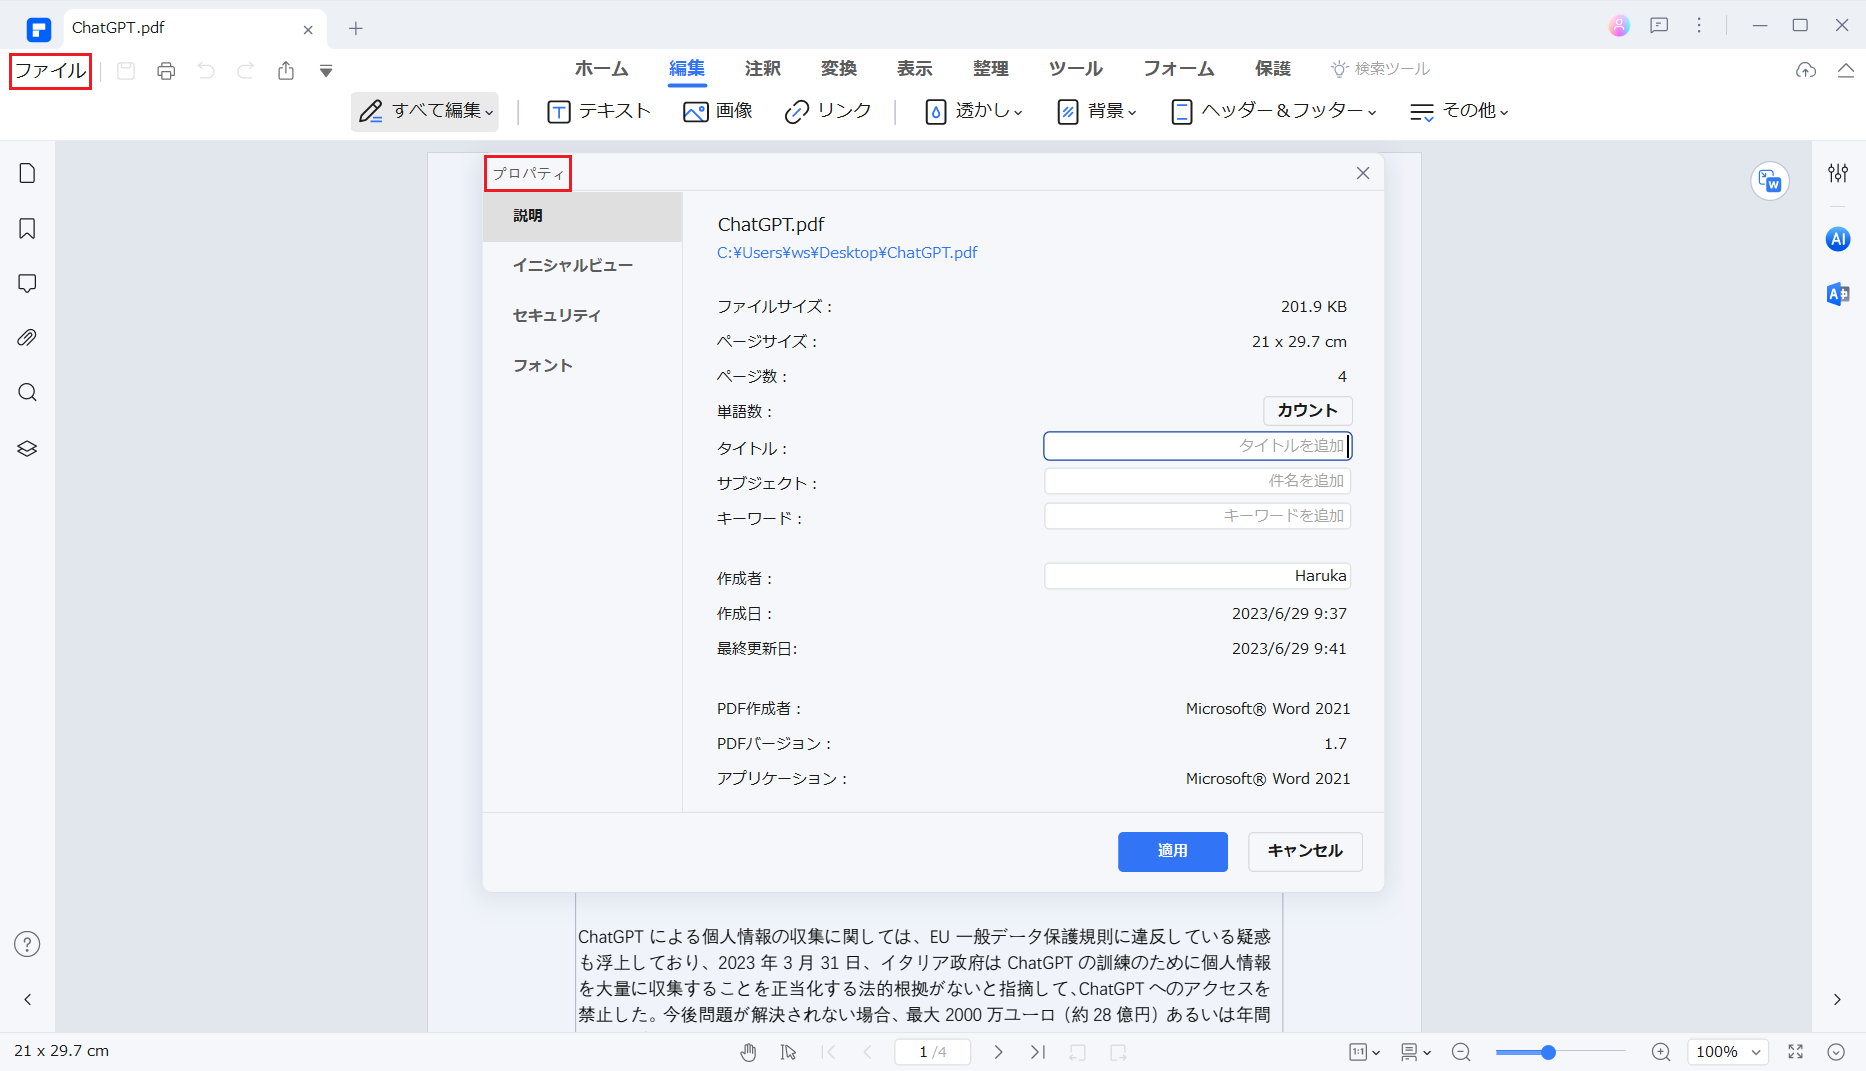Click the redo arrow icon
The height and width of the screenshot is (1071, 1866).
[x=246, y=71]
